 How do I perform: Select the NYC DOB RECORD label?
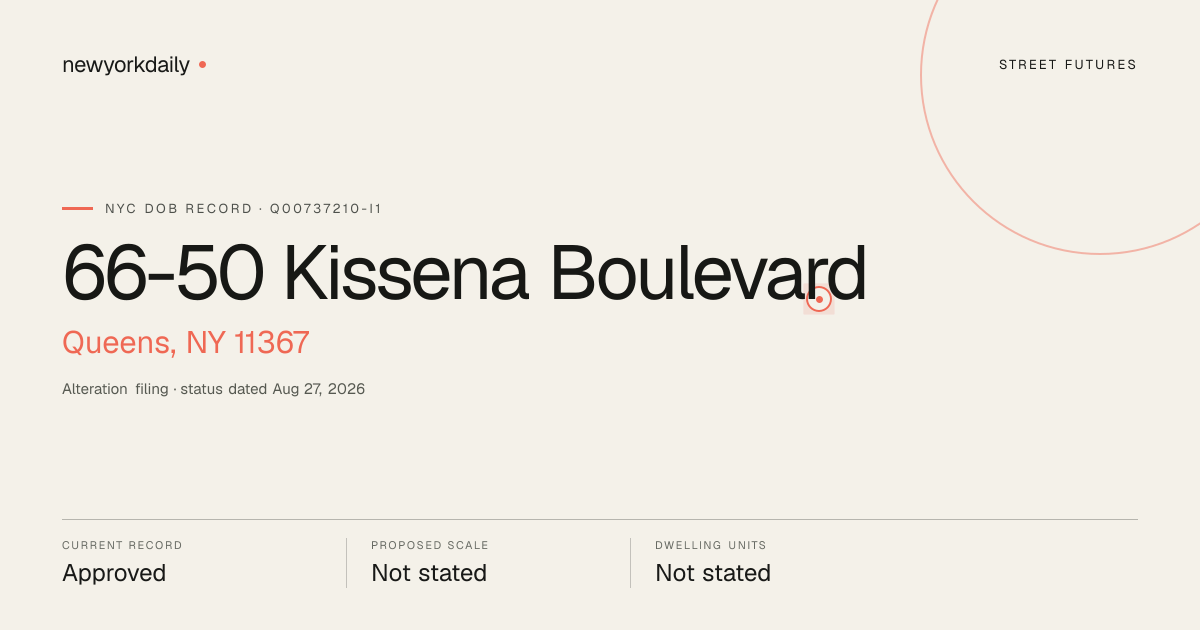point(179,209)
